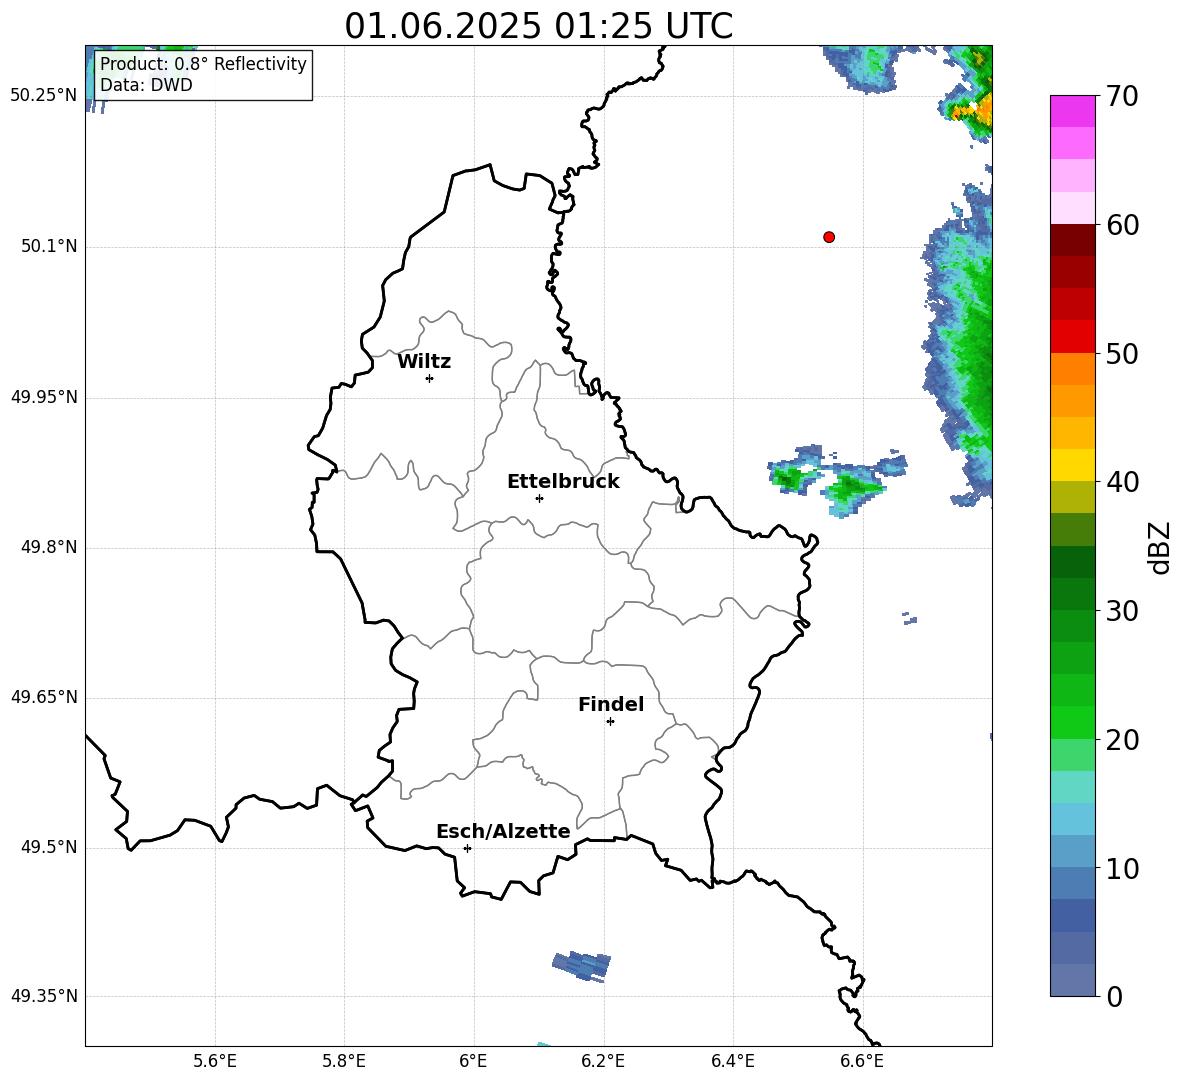Click the Ettelbruck station cross marker
This screenshot has height=1081, width=1184.
(539, 498)
